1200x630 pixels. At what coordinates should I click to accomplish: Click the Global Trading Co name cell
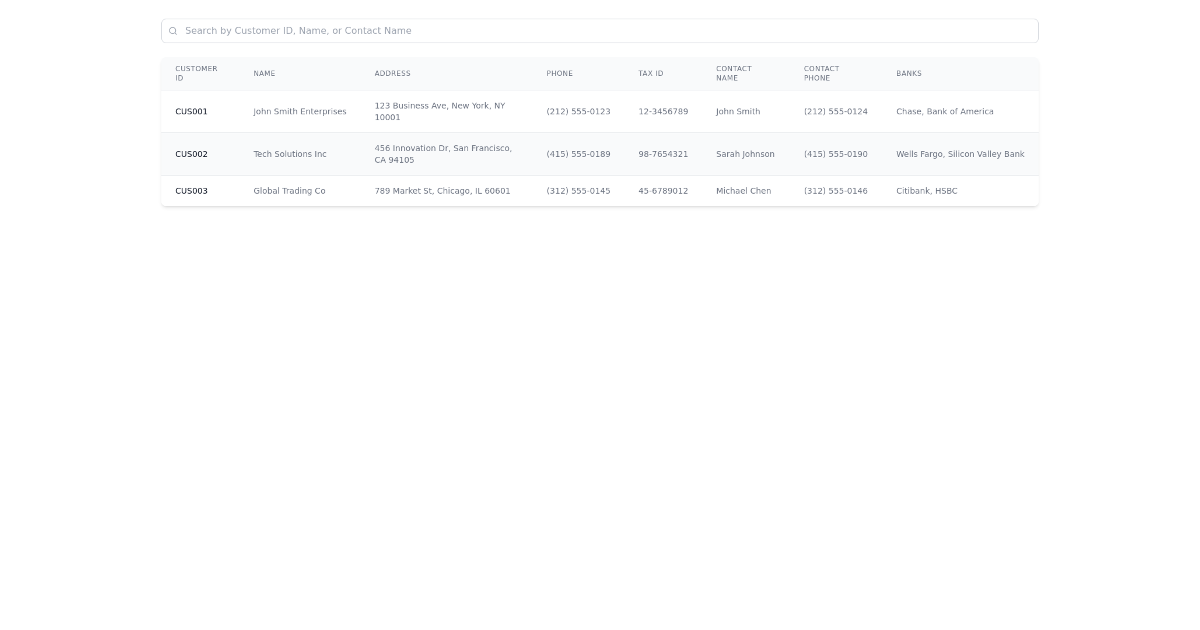point(289,191)
